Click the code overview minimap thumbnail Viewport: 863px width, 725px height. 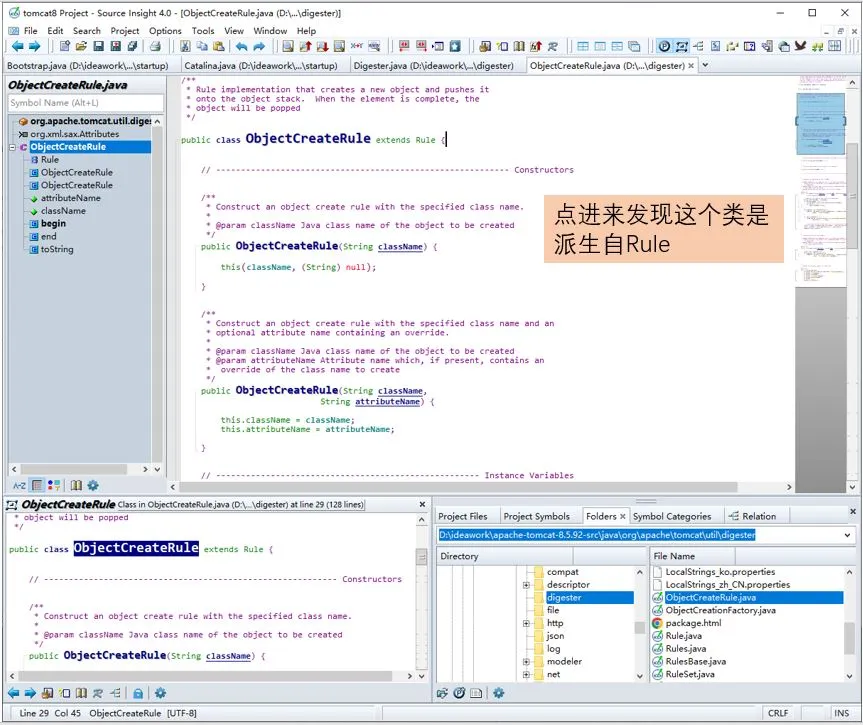[x=820, y=124]
